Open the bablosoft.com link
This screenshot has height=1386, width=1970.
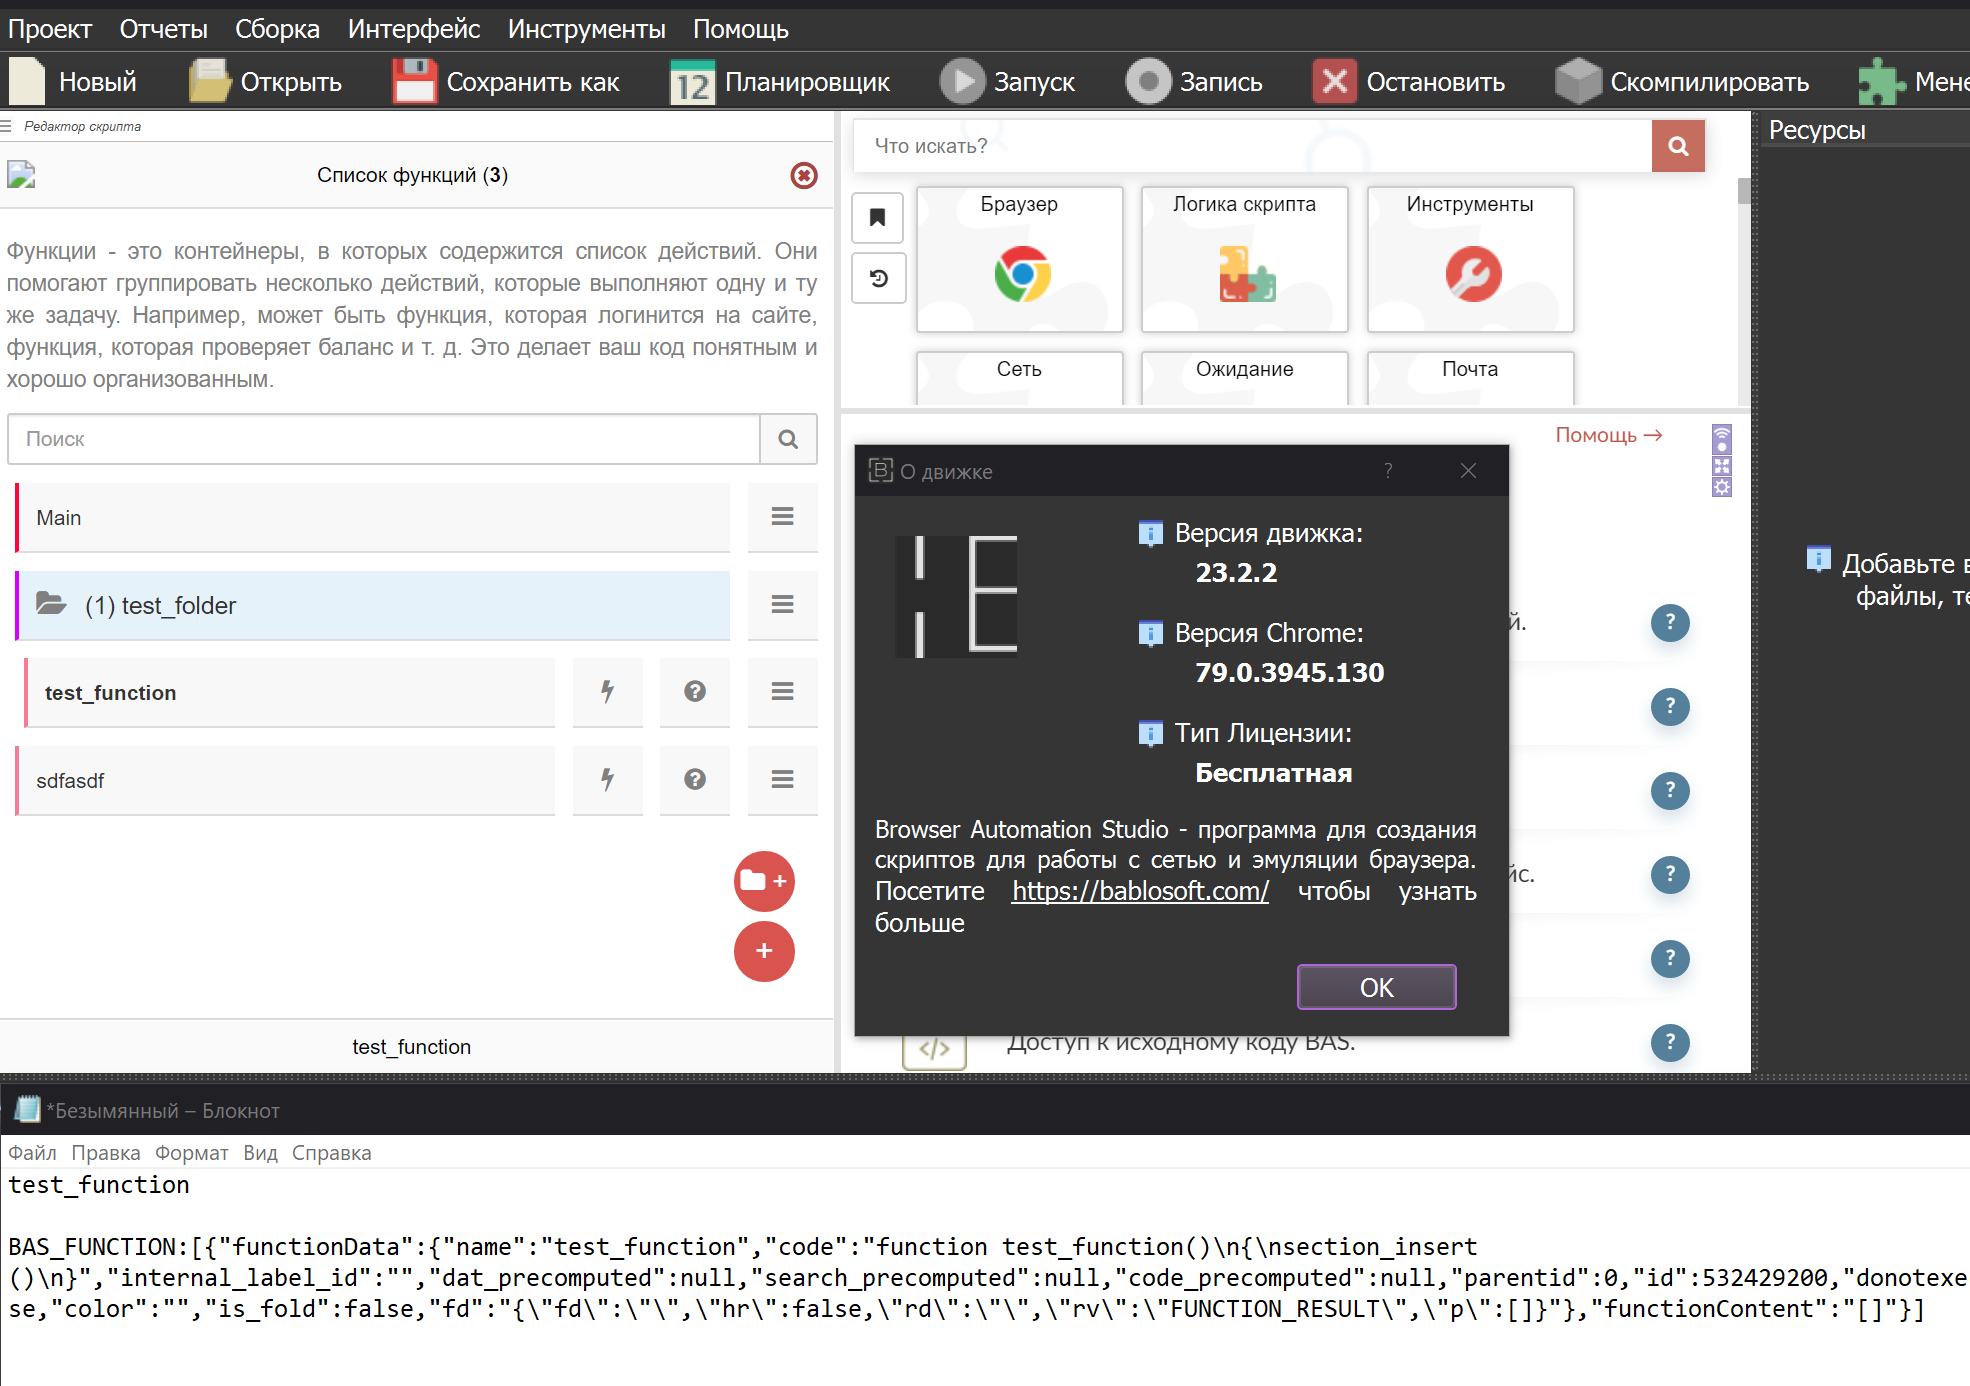click(1140, 891)
